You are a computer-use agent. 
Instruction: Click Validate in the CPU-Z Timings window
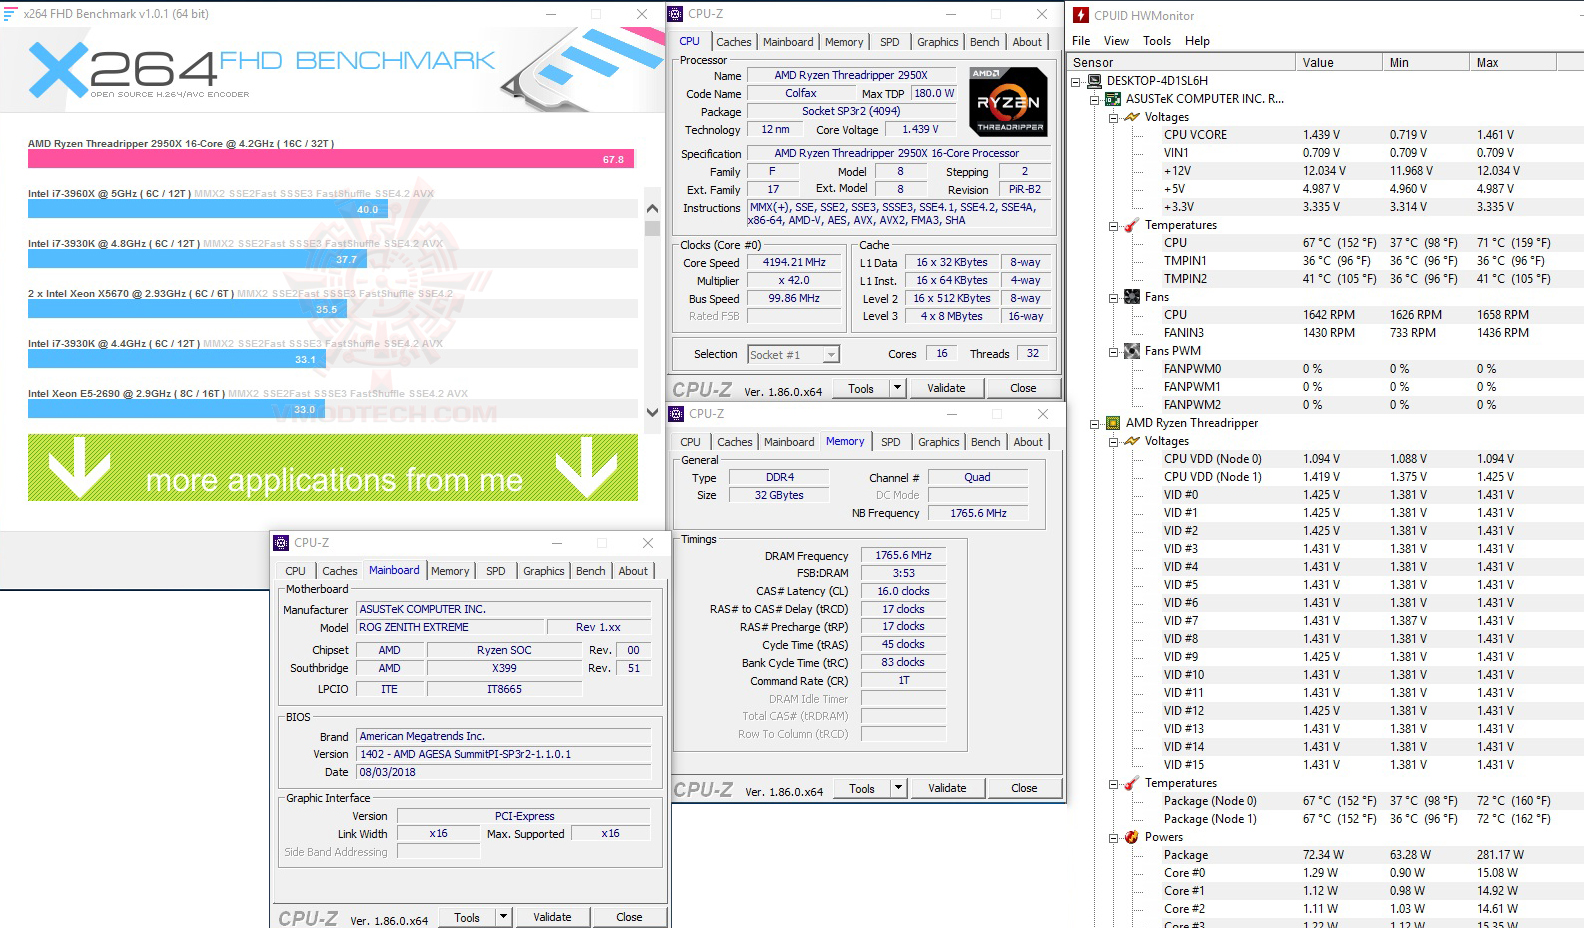[947, 788]
